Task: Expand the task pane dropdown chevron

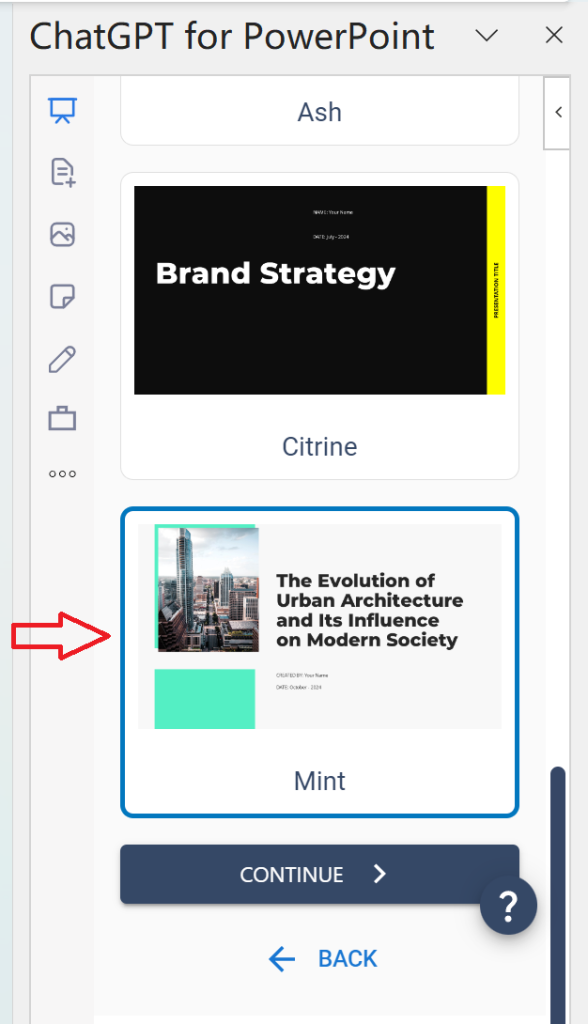Action: point(487,35)
